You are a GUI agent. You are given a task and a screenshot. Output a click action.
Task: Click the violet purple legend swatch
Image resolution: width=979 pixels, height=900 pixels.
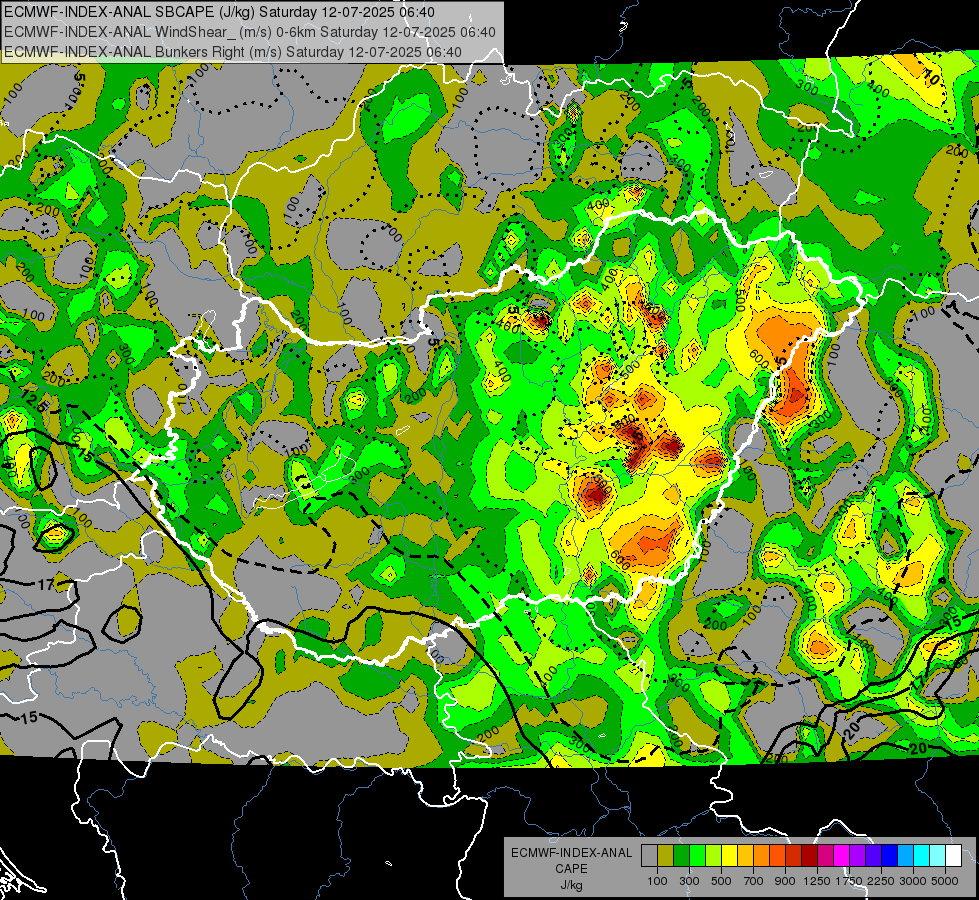[858, 855]
